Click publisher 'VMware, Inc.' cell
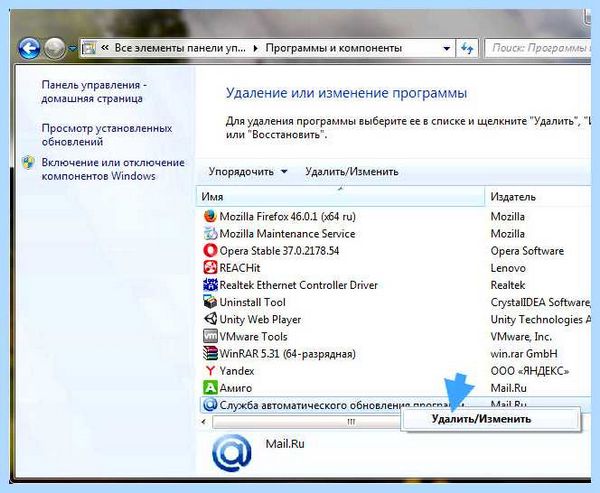Screen dimensions: 600x493 click(521, 336)
